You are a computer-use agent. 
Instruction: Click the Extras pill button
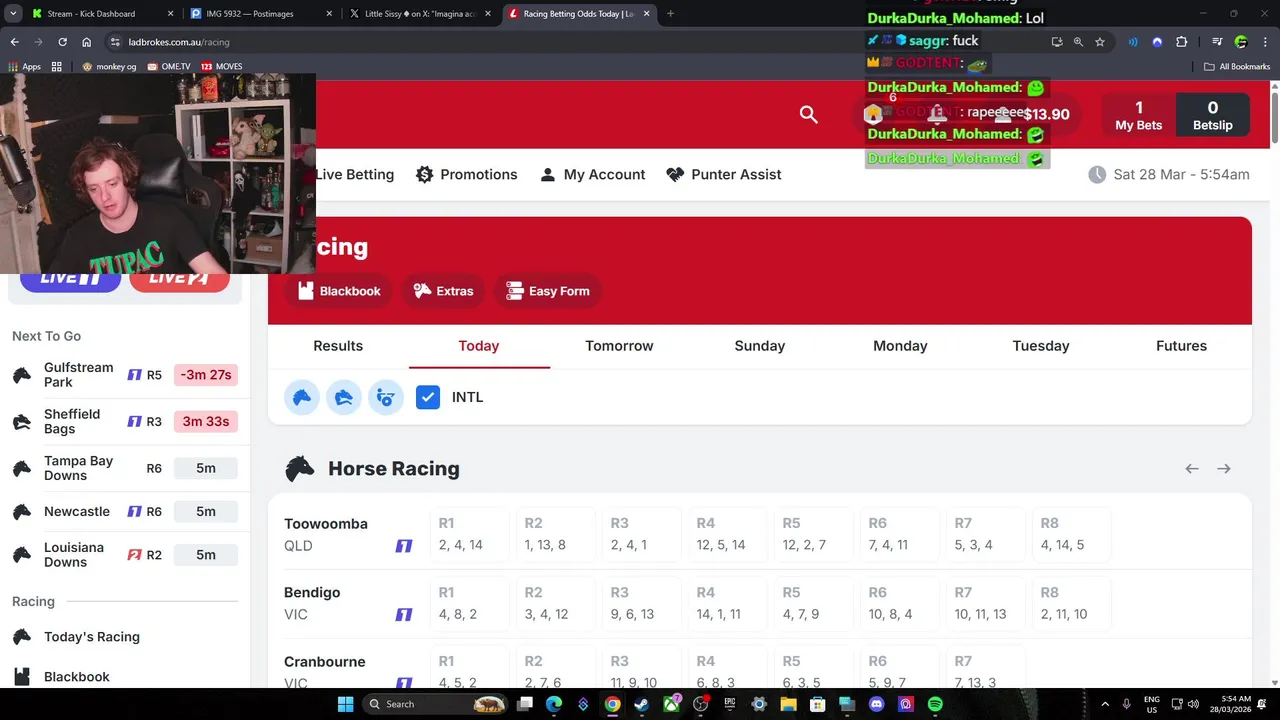click(443, 291)
